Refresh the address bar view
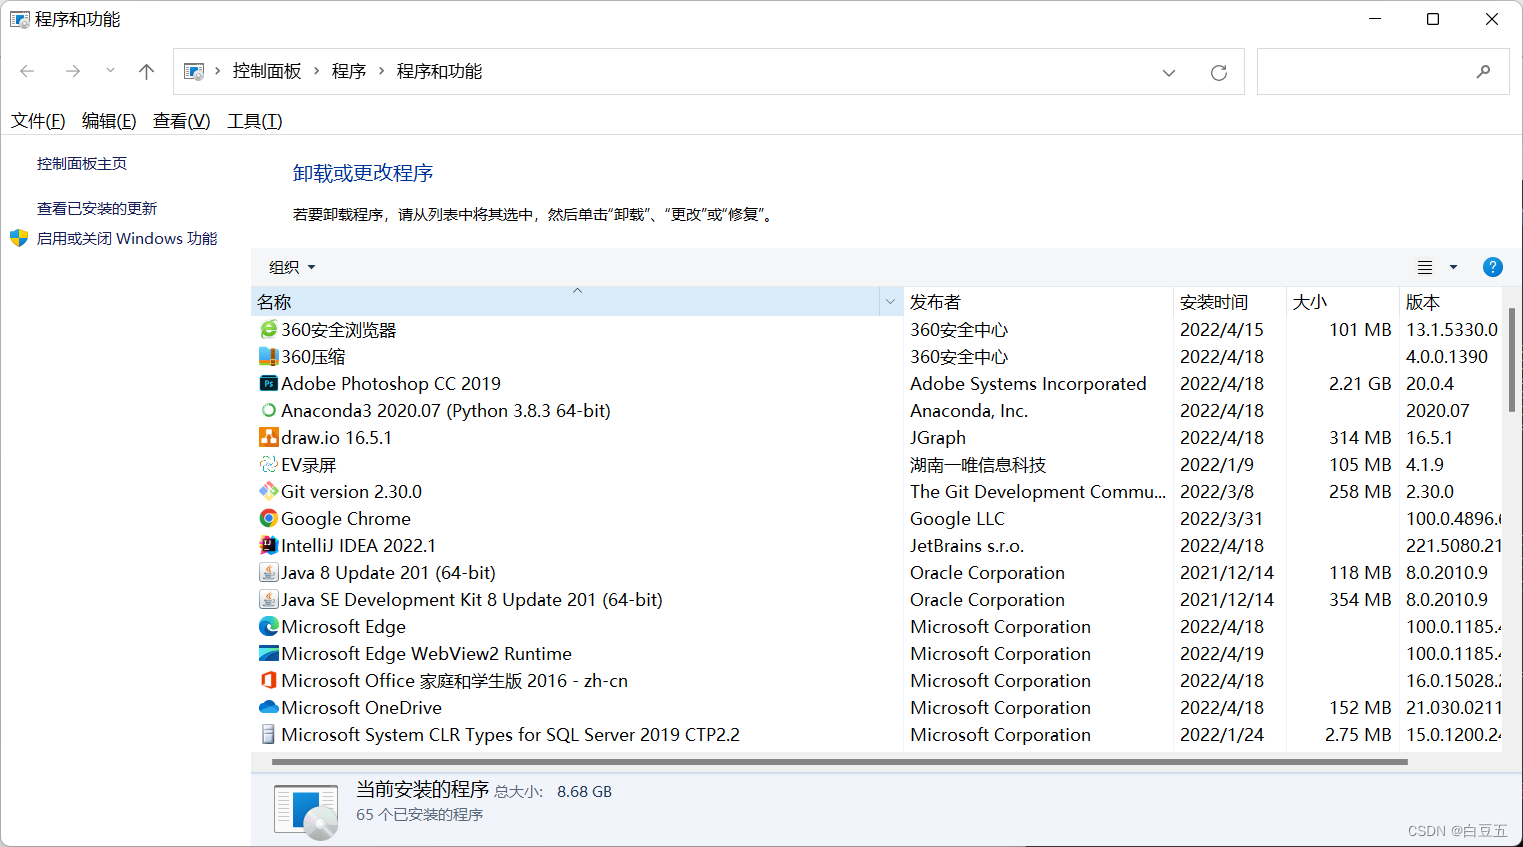This screenshot has width=1523, height=847. click(x=1218, y=72)
